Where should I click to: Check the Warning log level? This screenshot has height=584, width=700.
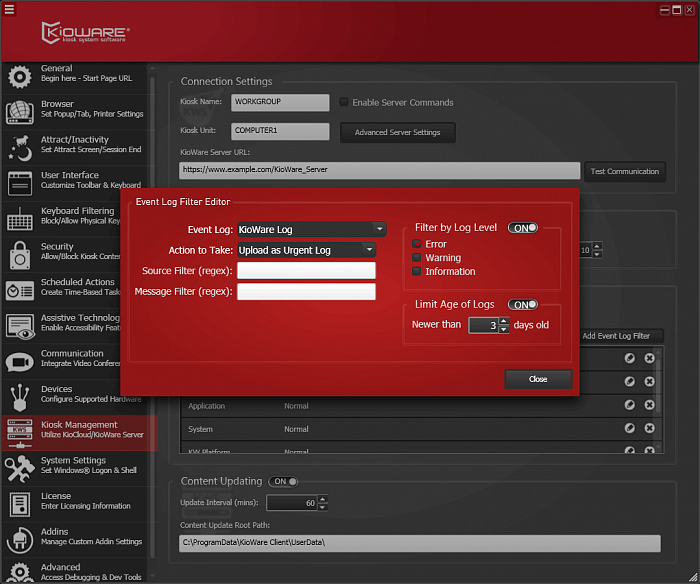point(417,258)
